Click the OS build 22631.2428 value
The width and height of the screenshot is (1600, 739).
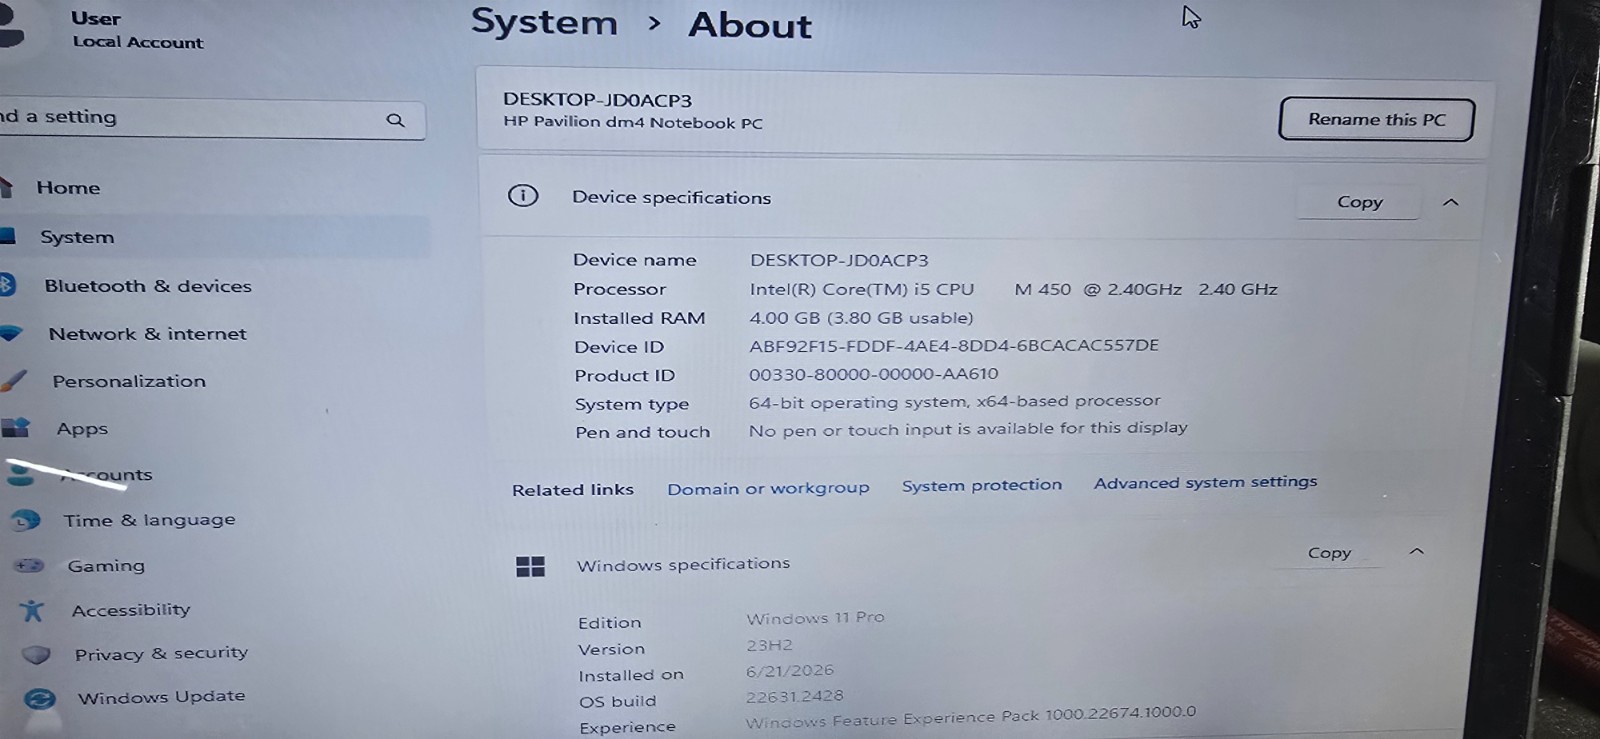click(x=794, y=696)
